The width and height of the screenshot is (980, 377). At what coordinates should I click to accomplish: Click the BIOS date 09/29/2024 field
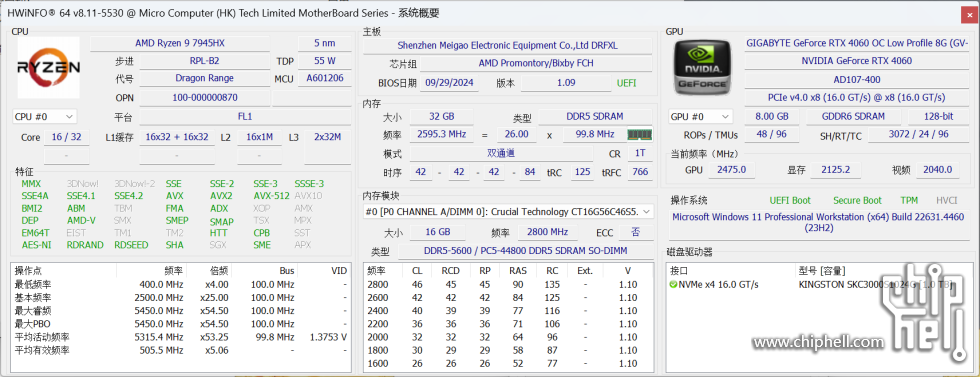pyautogui.click(x=449, y=83)
